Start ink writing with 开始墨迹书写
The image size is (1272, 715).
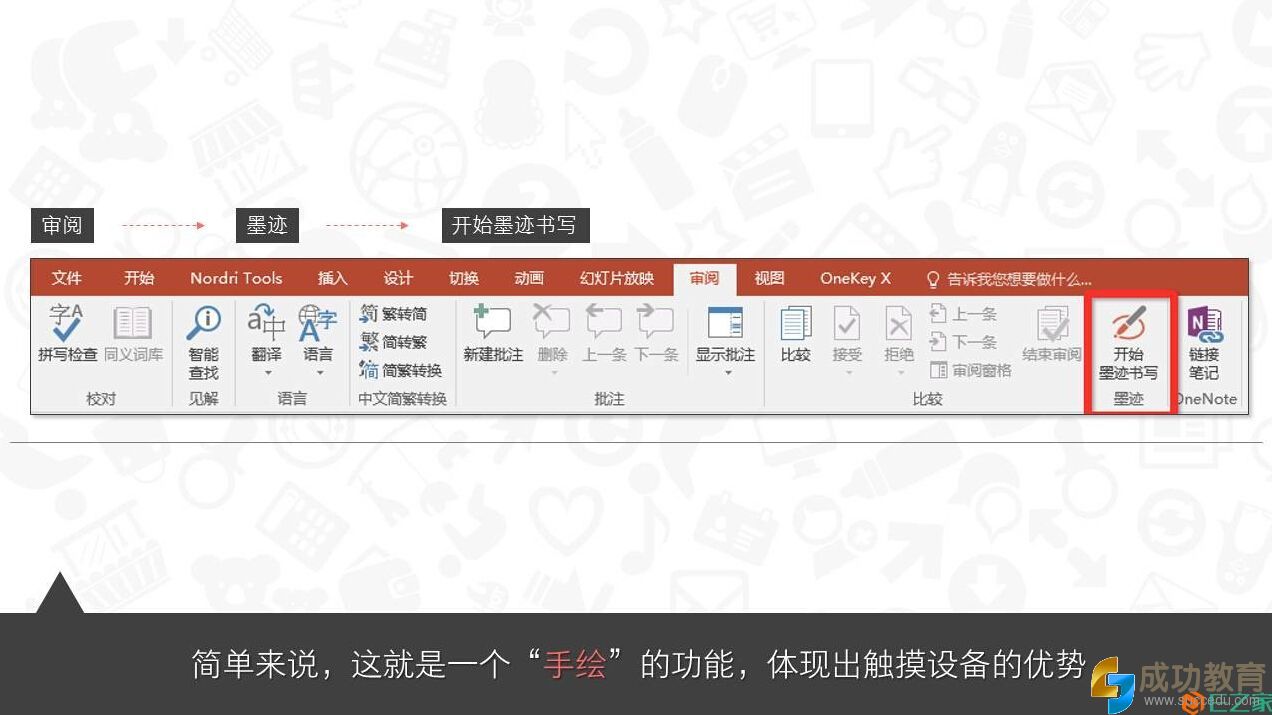pyautogui.click(x=1128, y=343)
